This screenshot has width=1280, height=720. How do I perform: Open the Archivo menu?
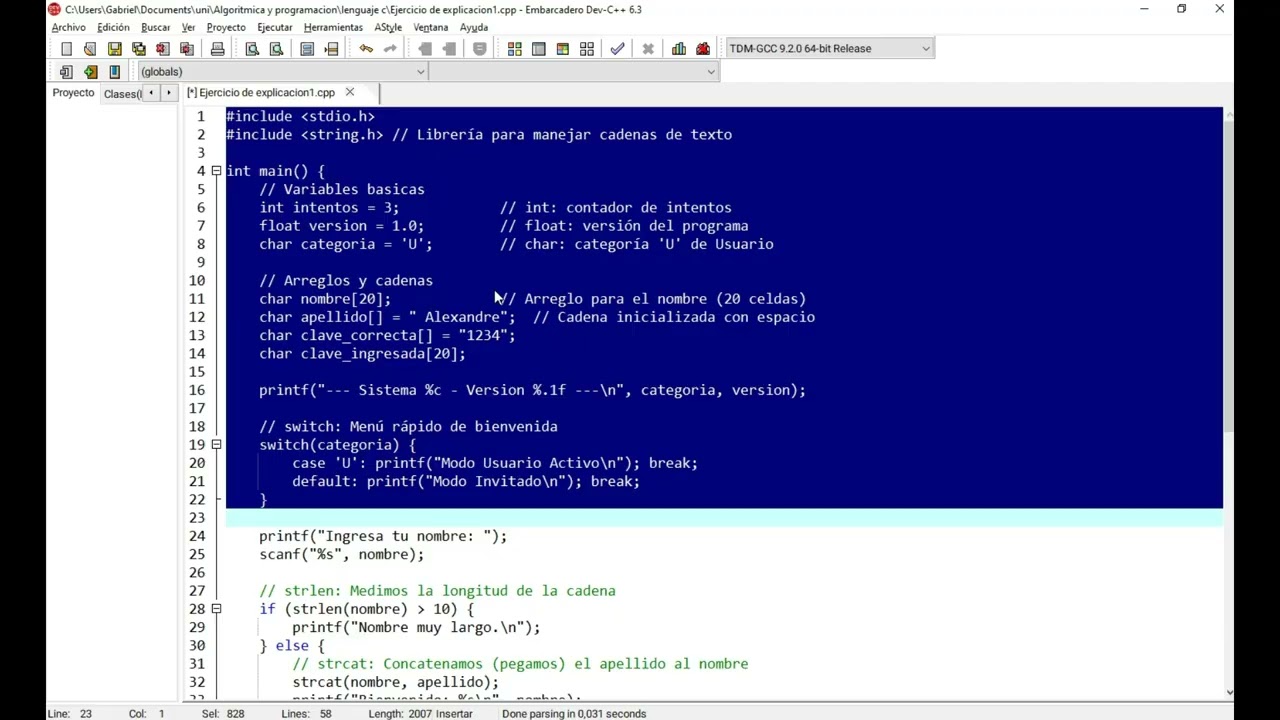click(x=69, y=27)
